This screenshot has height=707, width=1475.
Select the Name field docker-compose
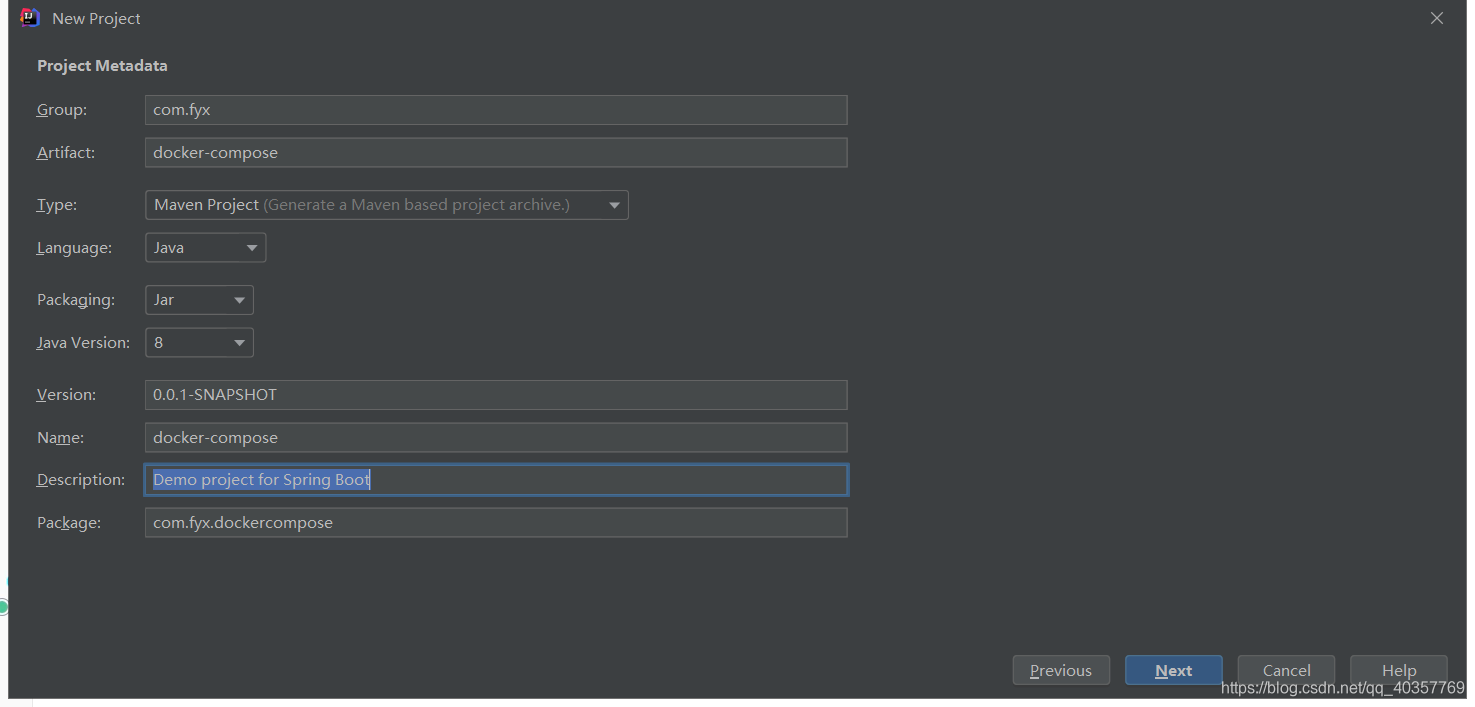tap(496, 438)
